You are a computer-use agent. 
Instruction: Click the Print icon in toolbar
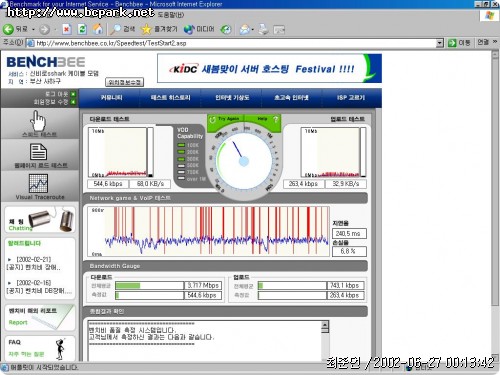263,29
